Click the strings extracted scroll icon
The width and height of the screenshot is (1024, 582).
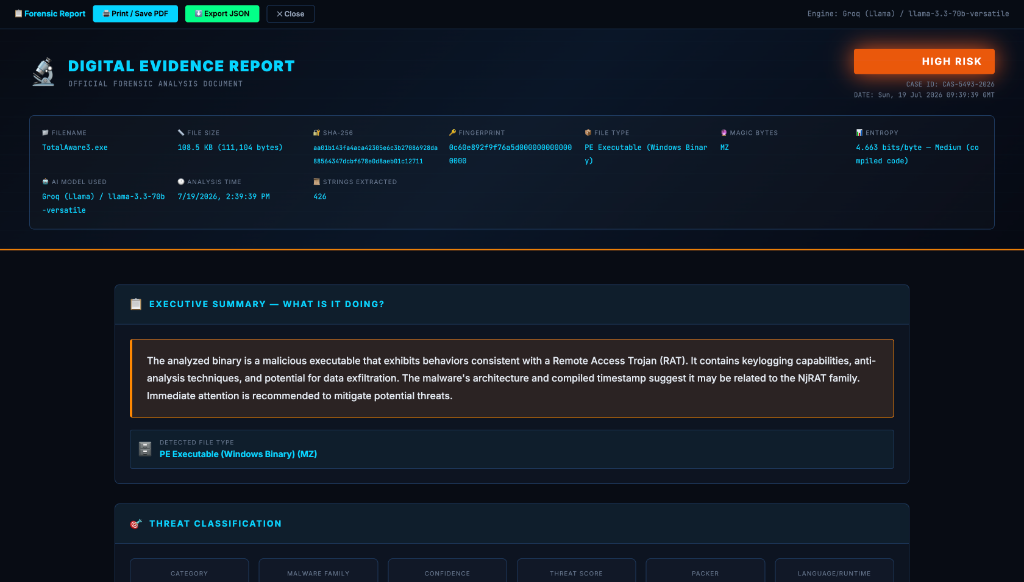coord(317,182)
